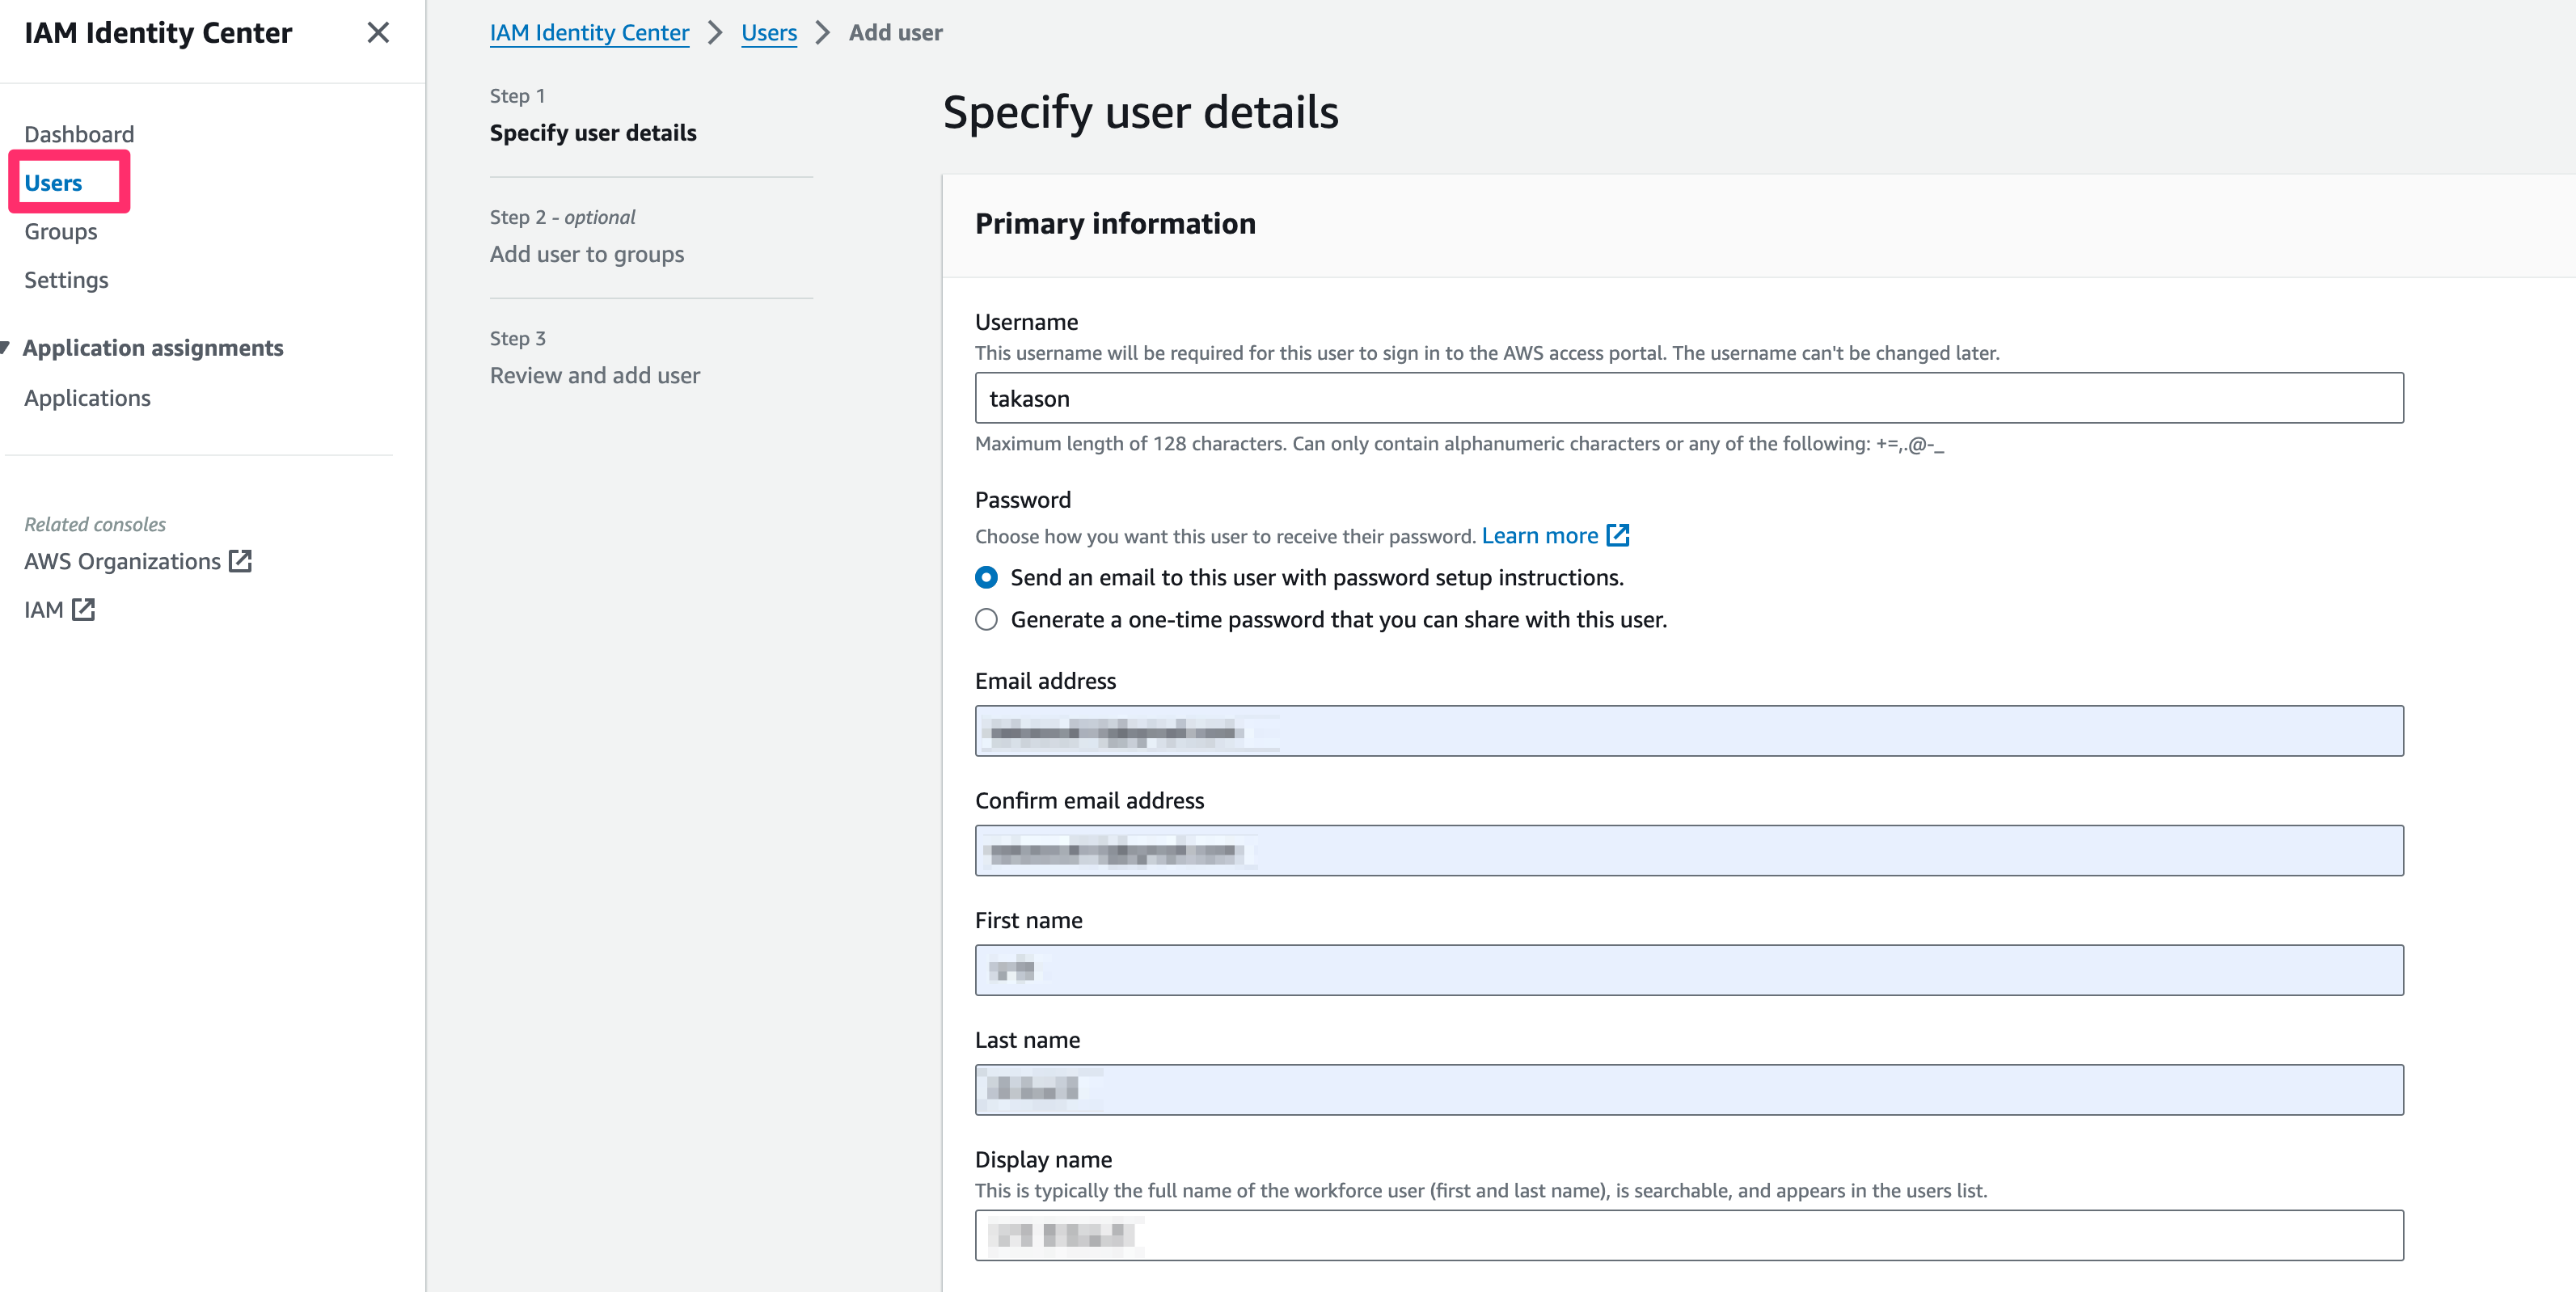Image resolution: width=2576 pixels, height=1292 pixels.
Task: Select generate a one-time password option
Action: pyautogui.click(x=986, y=619)
